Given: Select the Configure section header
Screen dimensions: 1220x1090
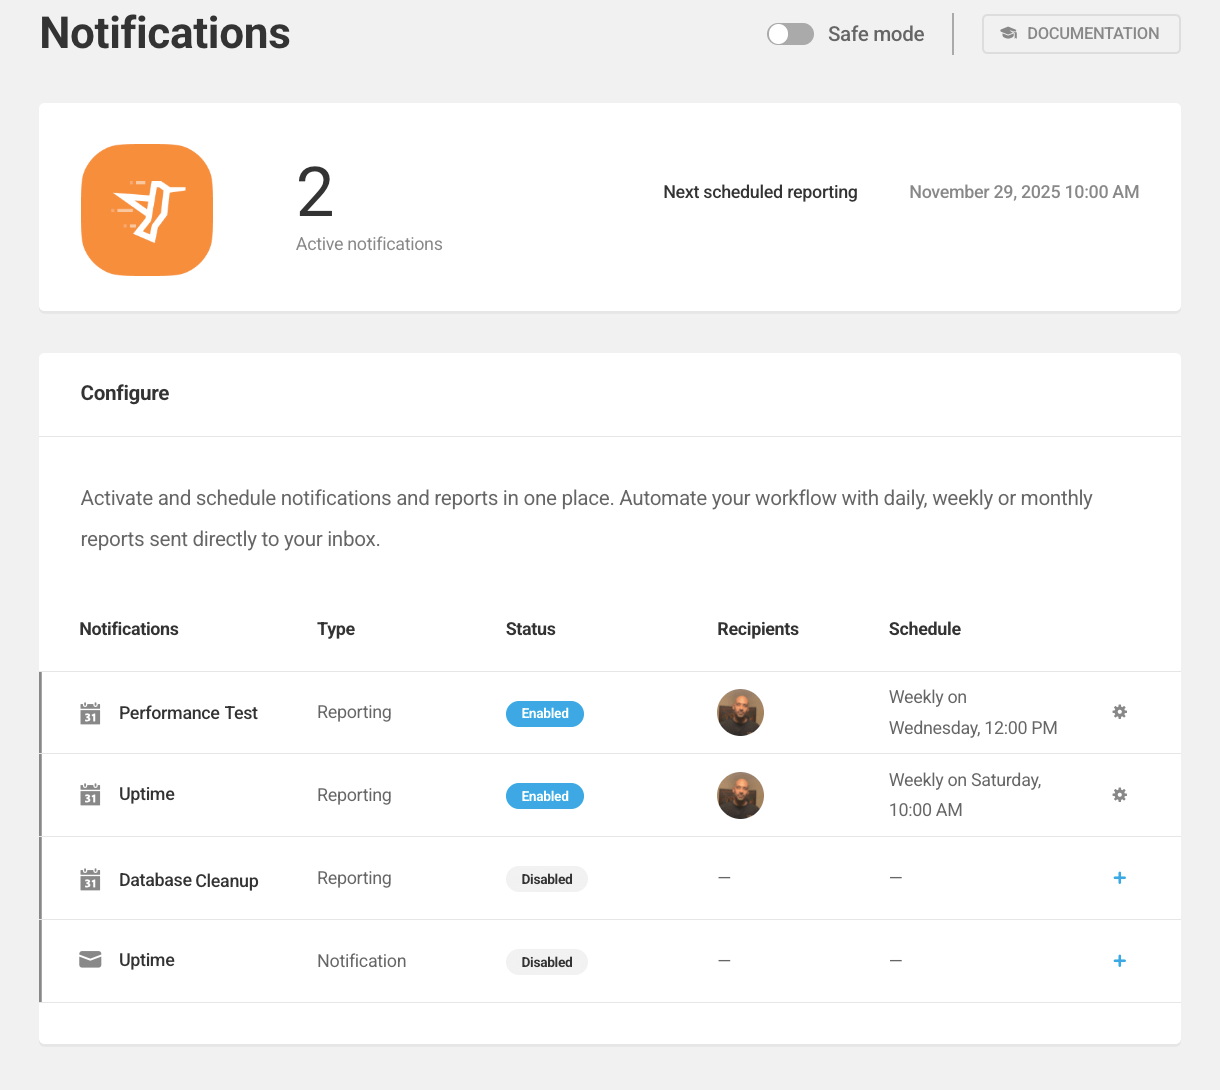Looking at the screenshot, I should pyautogui.click(x=124, y=393).
